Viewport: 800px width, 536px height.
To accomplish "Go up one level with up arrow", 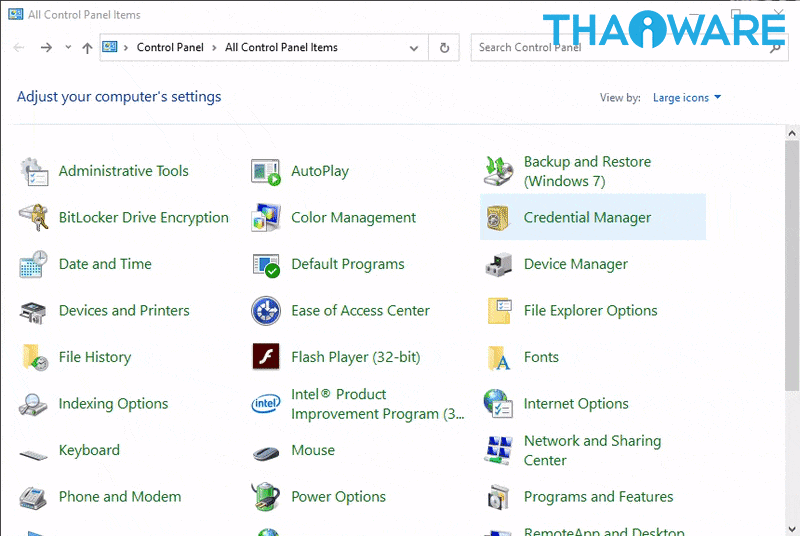I will pyautogui.click(x=87, y=48).
